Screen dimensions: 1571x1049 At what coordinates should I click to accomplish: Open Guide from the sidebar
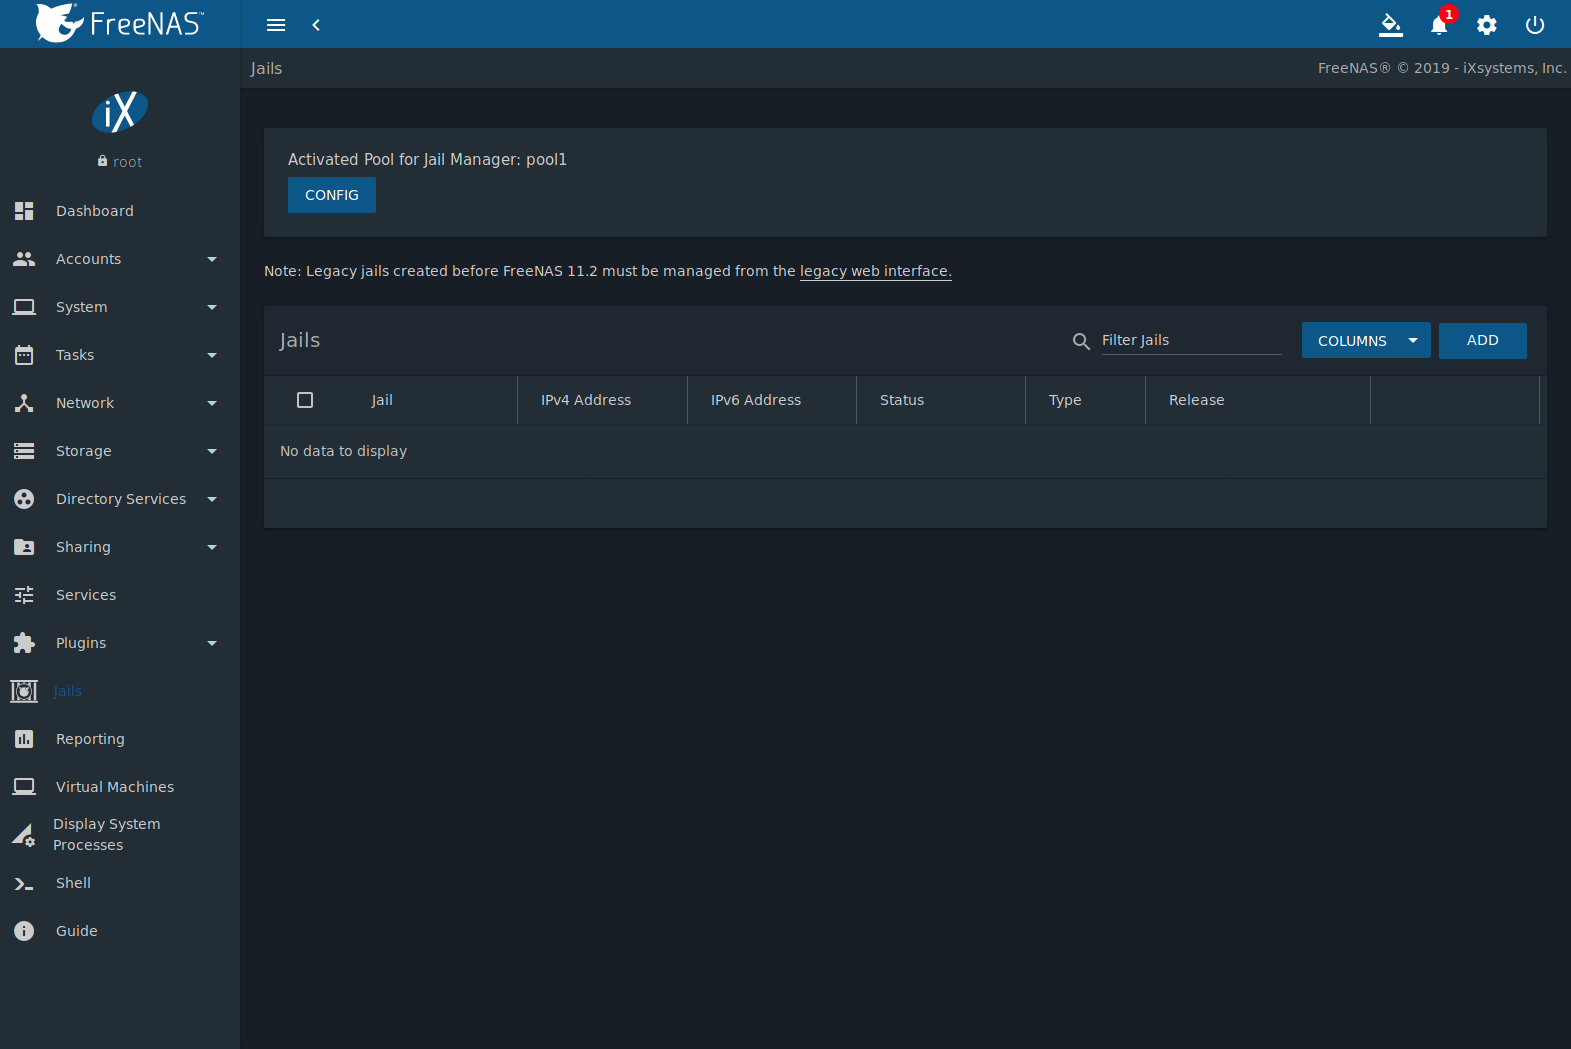[77, 931]
